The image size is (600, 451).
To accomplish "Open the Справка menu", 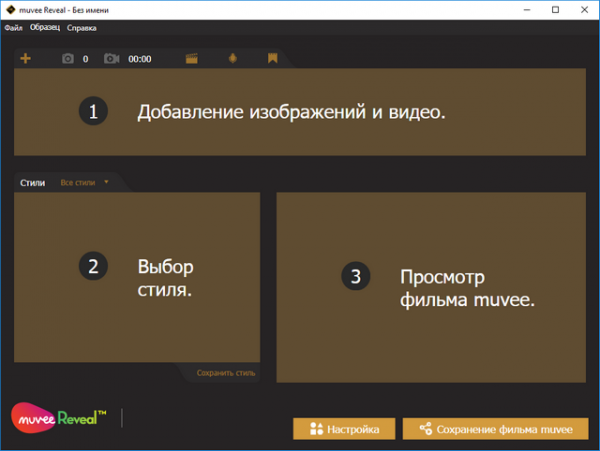I will point(82,28).
